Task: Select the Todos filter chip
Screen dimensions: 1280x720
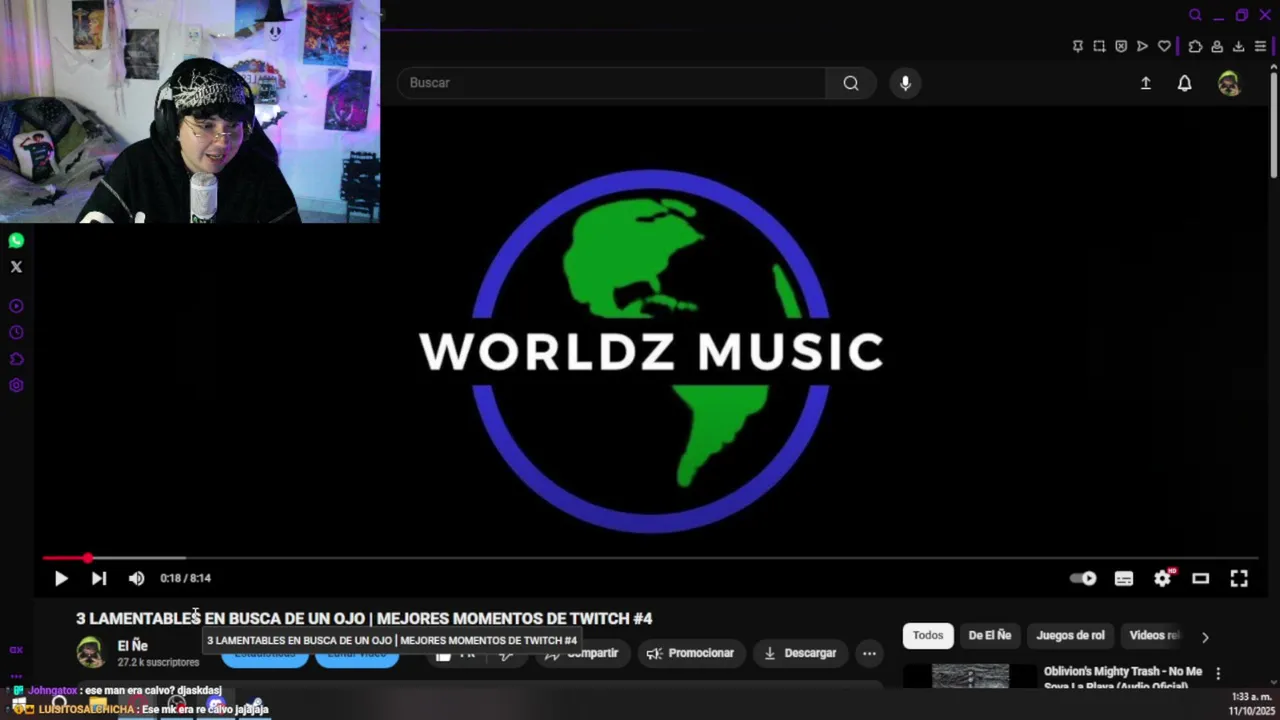Action: [928, 636]
